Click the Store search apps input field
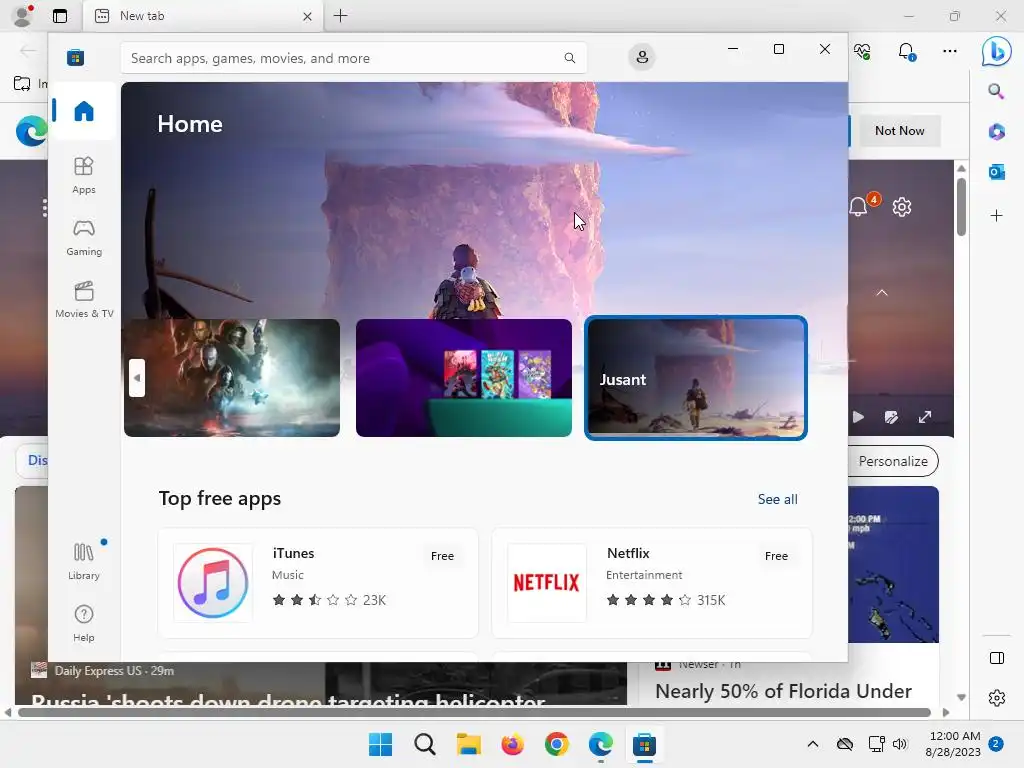This screenshot has height=768, width=1024. (x=353, y=58)
